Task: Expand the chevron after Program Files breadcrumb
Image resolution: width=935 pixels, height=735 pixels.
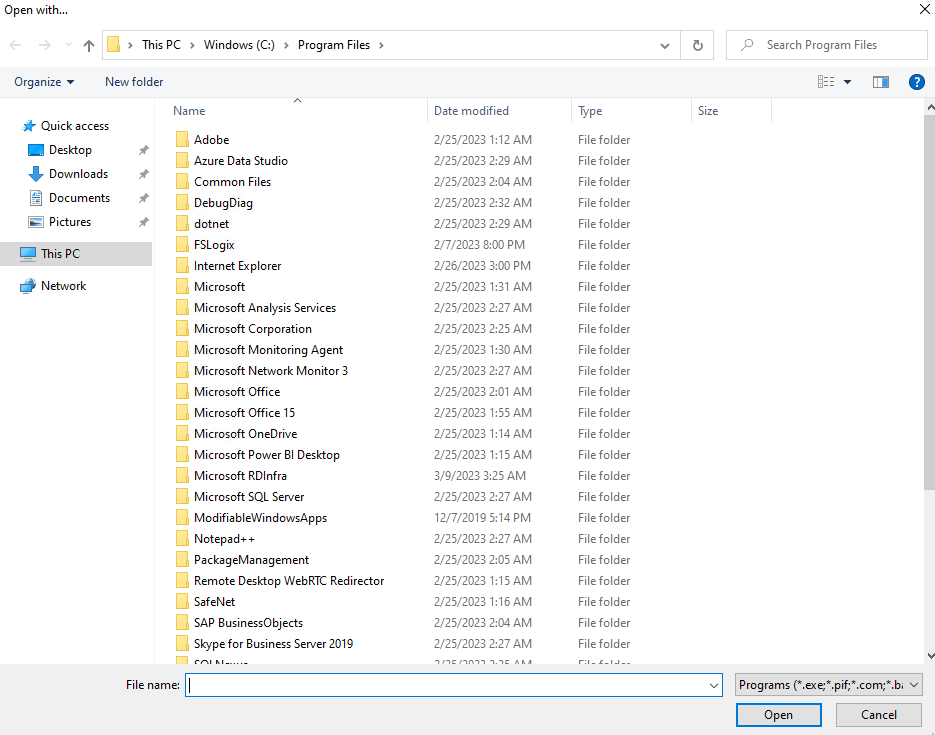Action: (x=381, y=45)
